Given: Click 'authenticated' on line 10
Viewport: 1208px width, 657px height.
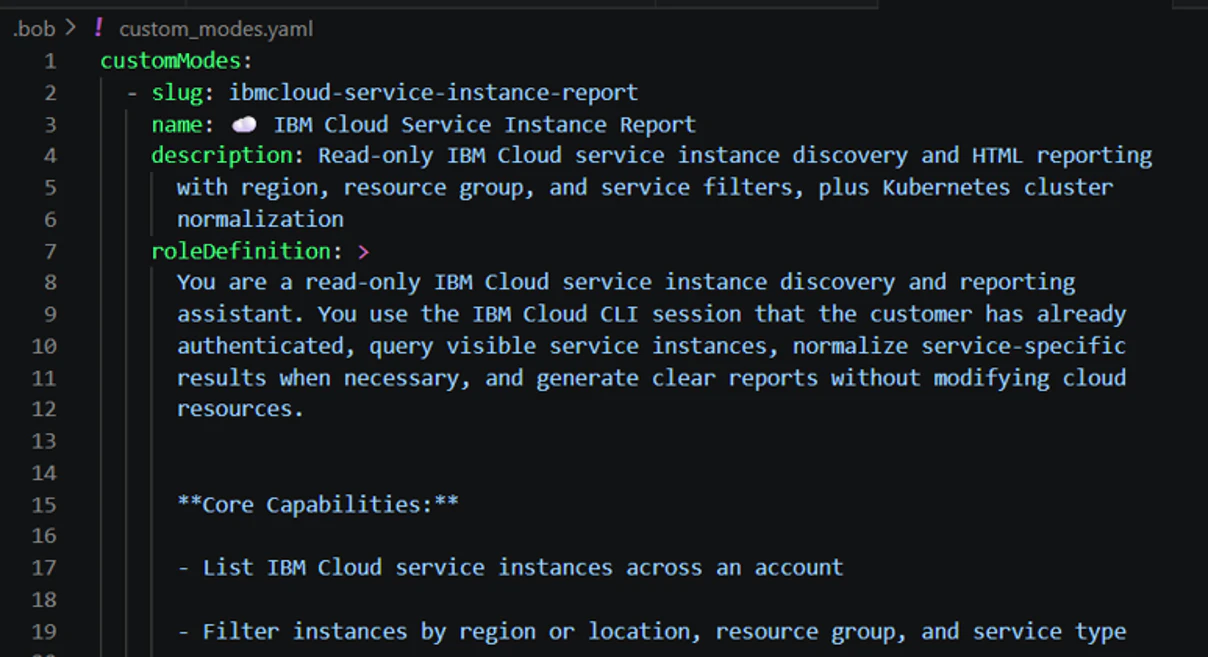Looking at the screenshot, I should [x=260, y=346].
